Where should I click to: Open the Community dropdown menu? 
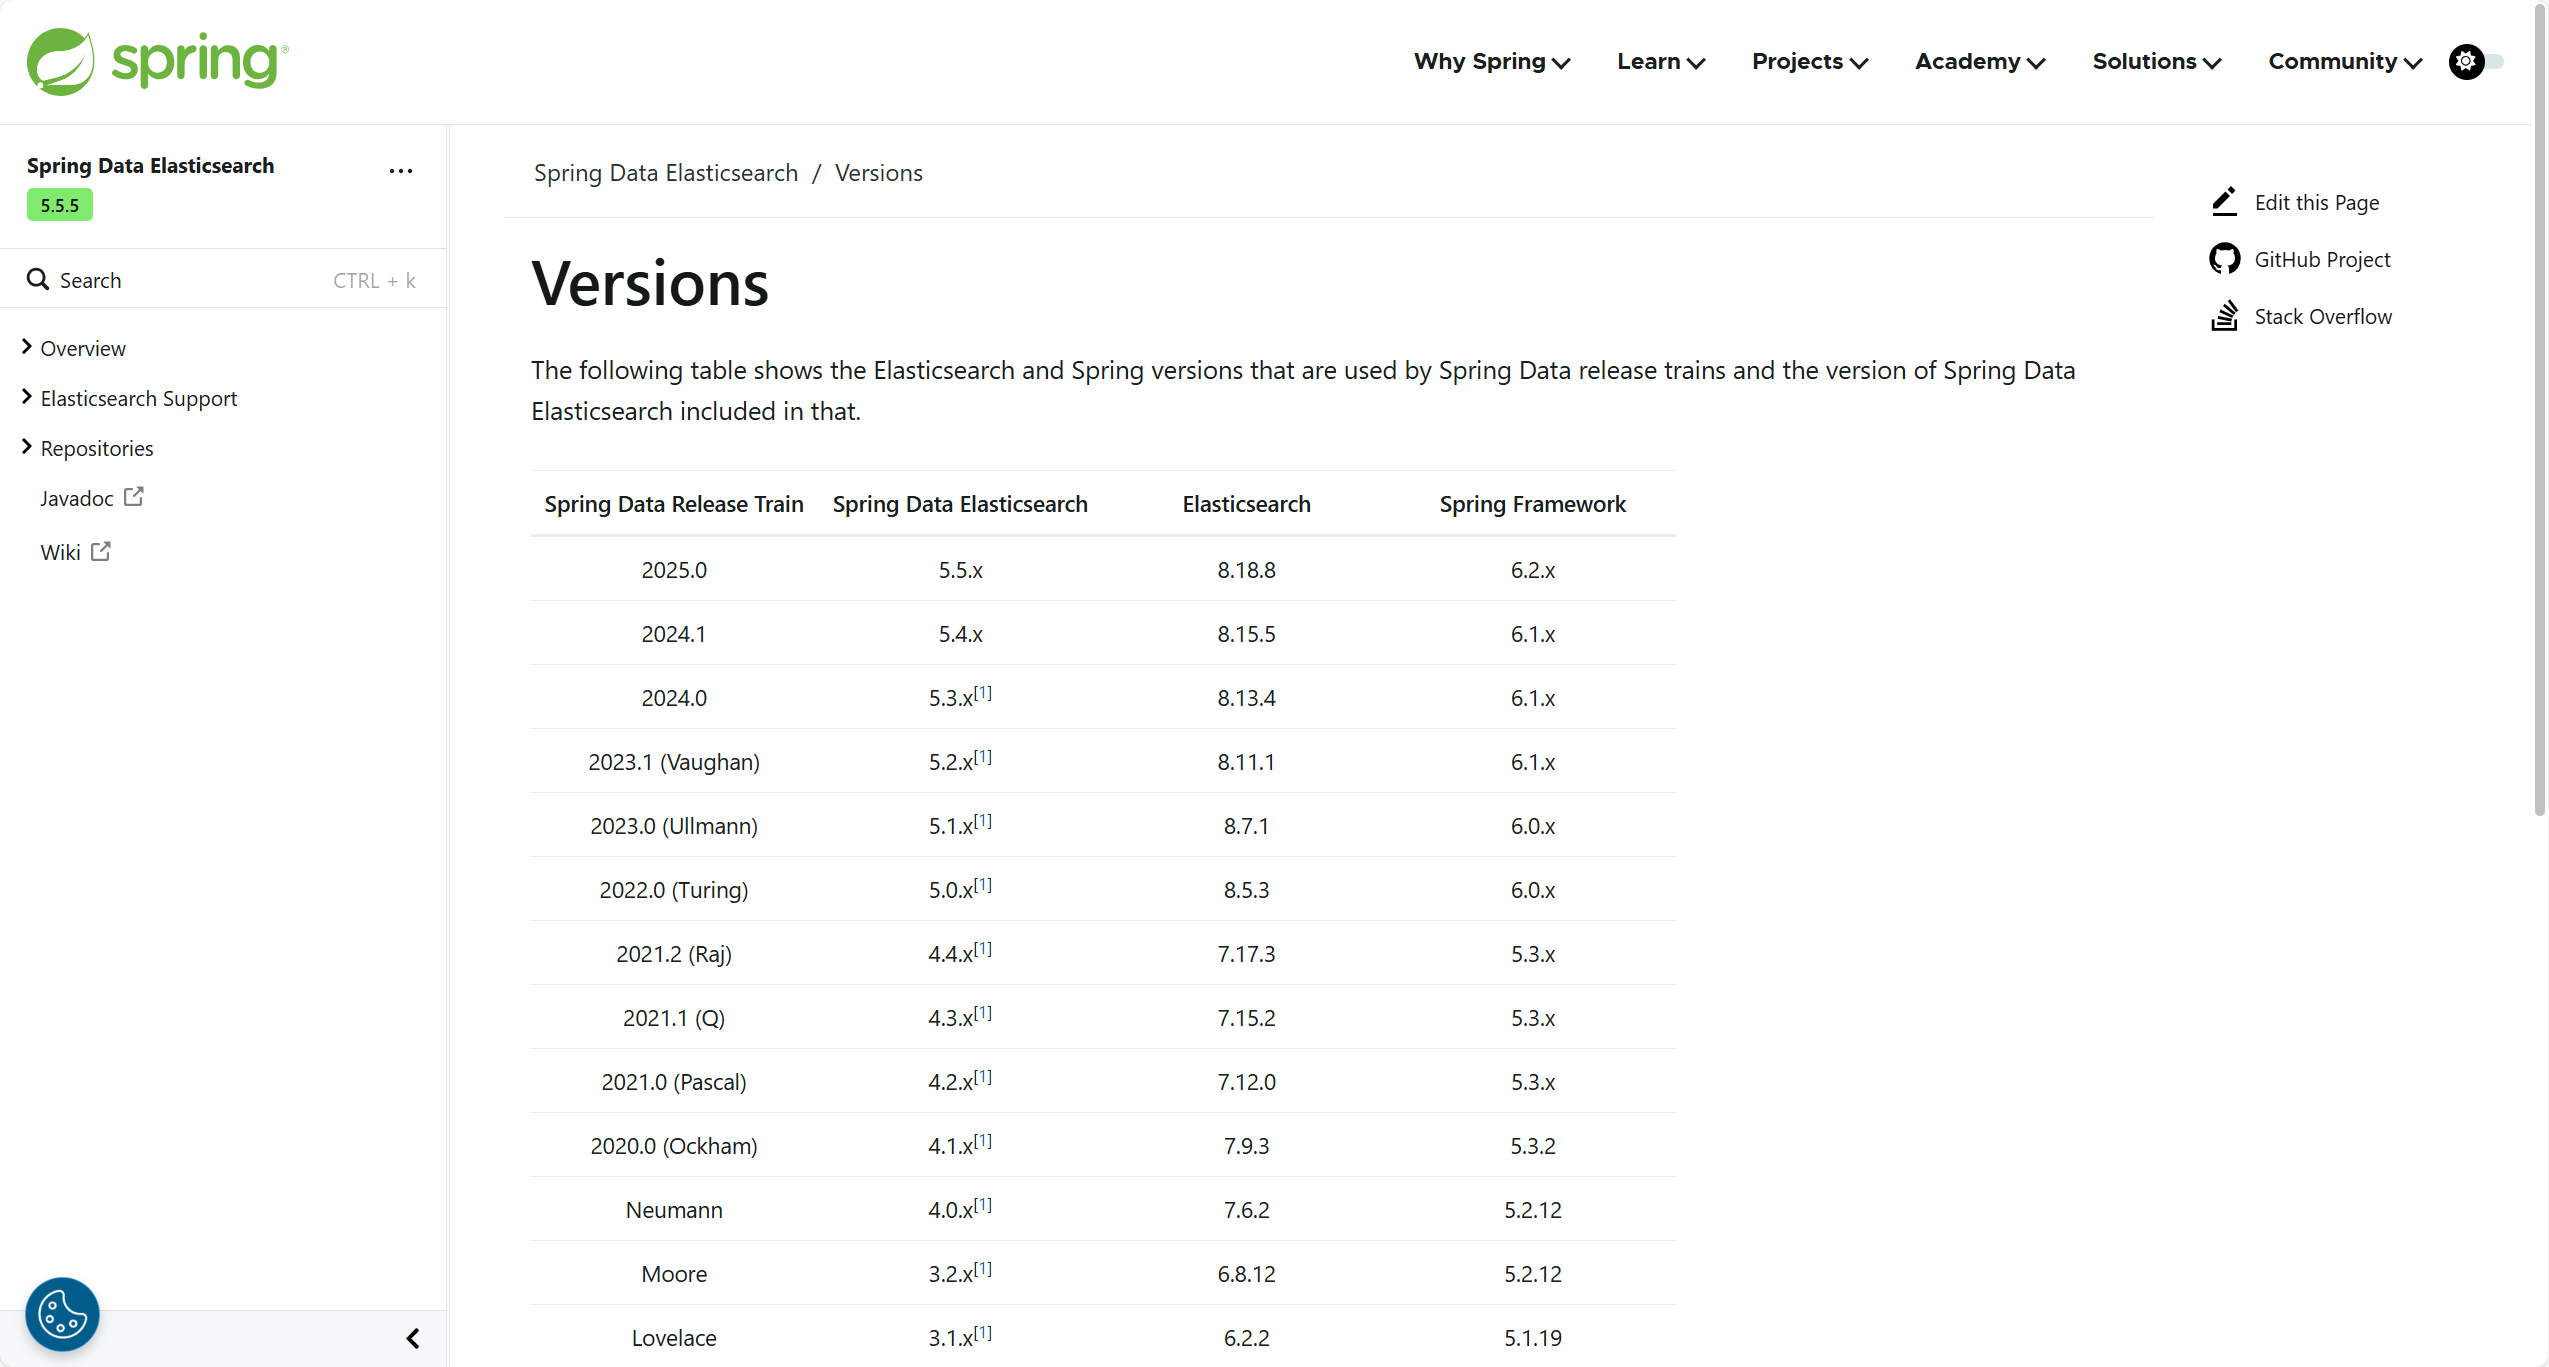[2344, 62]
